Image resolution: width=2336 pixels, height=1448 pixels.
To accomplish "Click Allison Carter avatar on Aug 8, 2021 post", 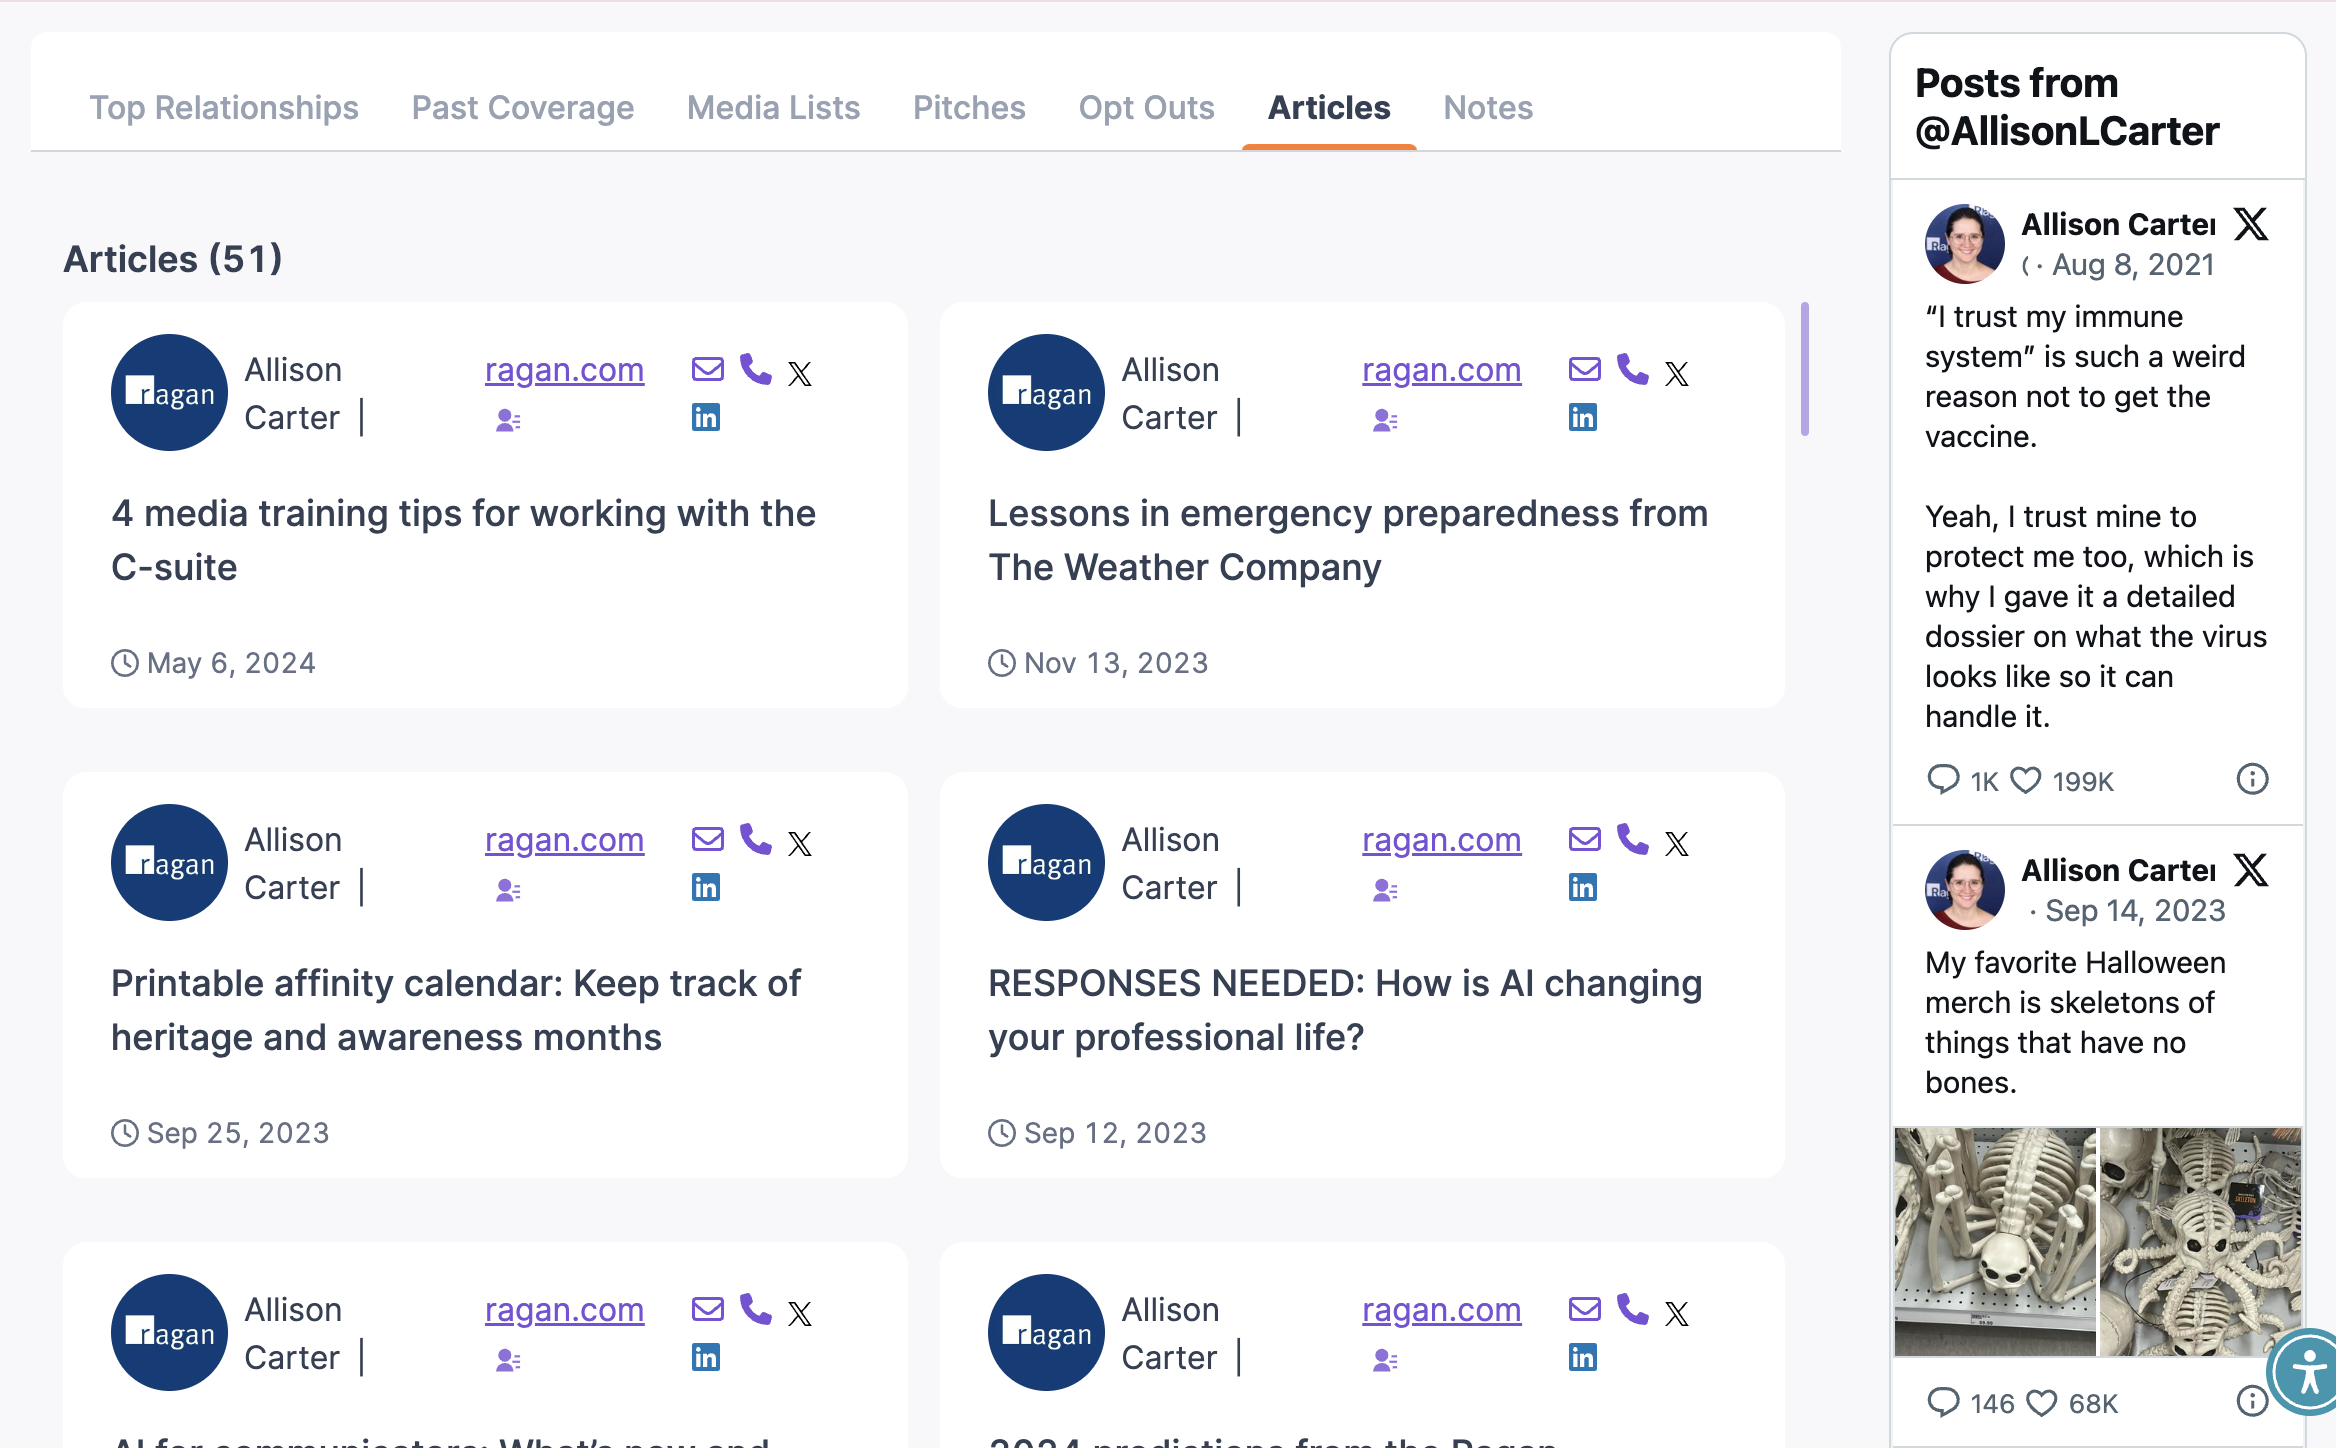I will click(1964, 244).
